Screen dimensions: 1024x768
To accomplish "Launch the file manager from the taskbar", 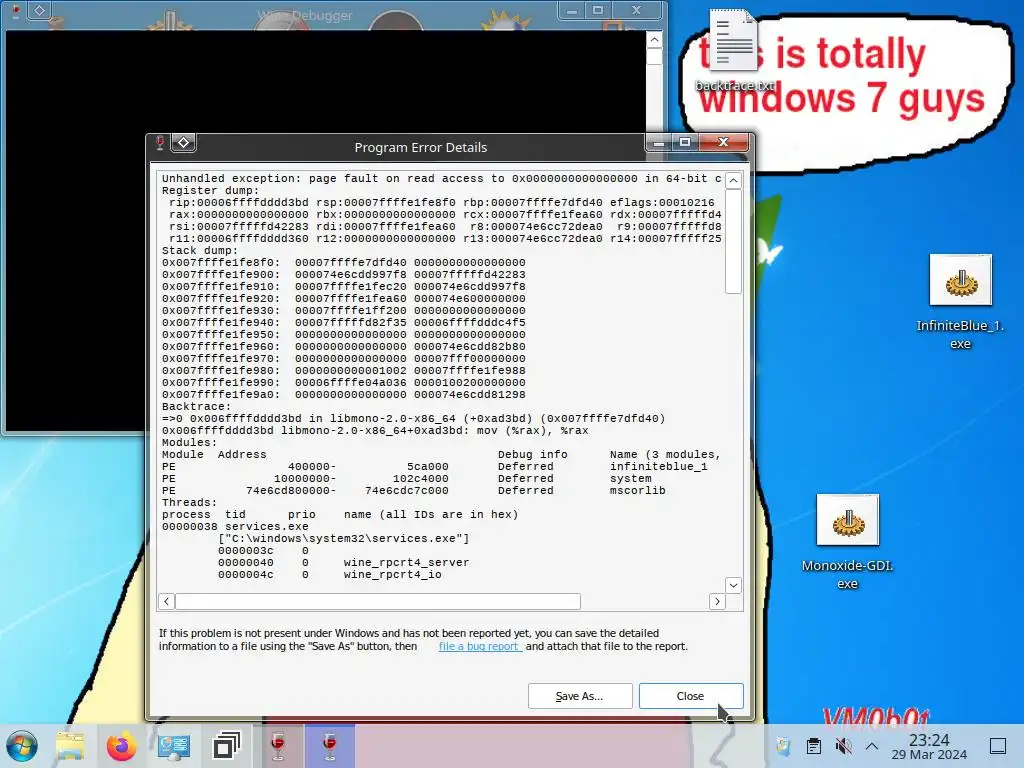I will tap(70, 746).
